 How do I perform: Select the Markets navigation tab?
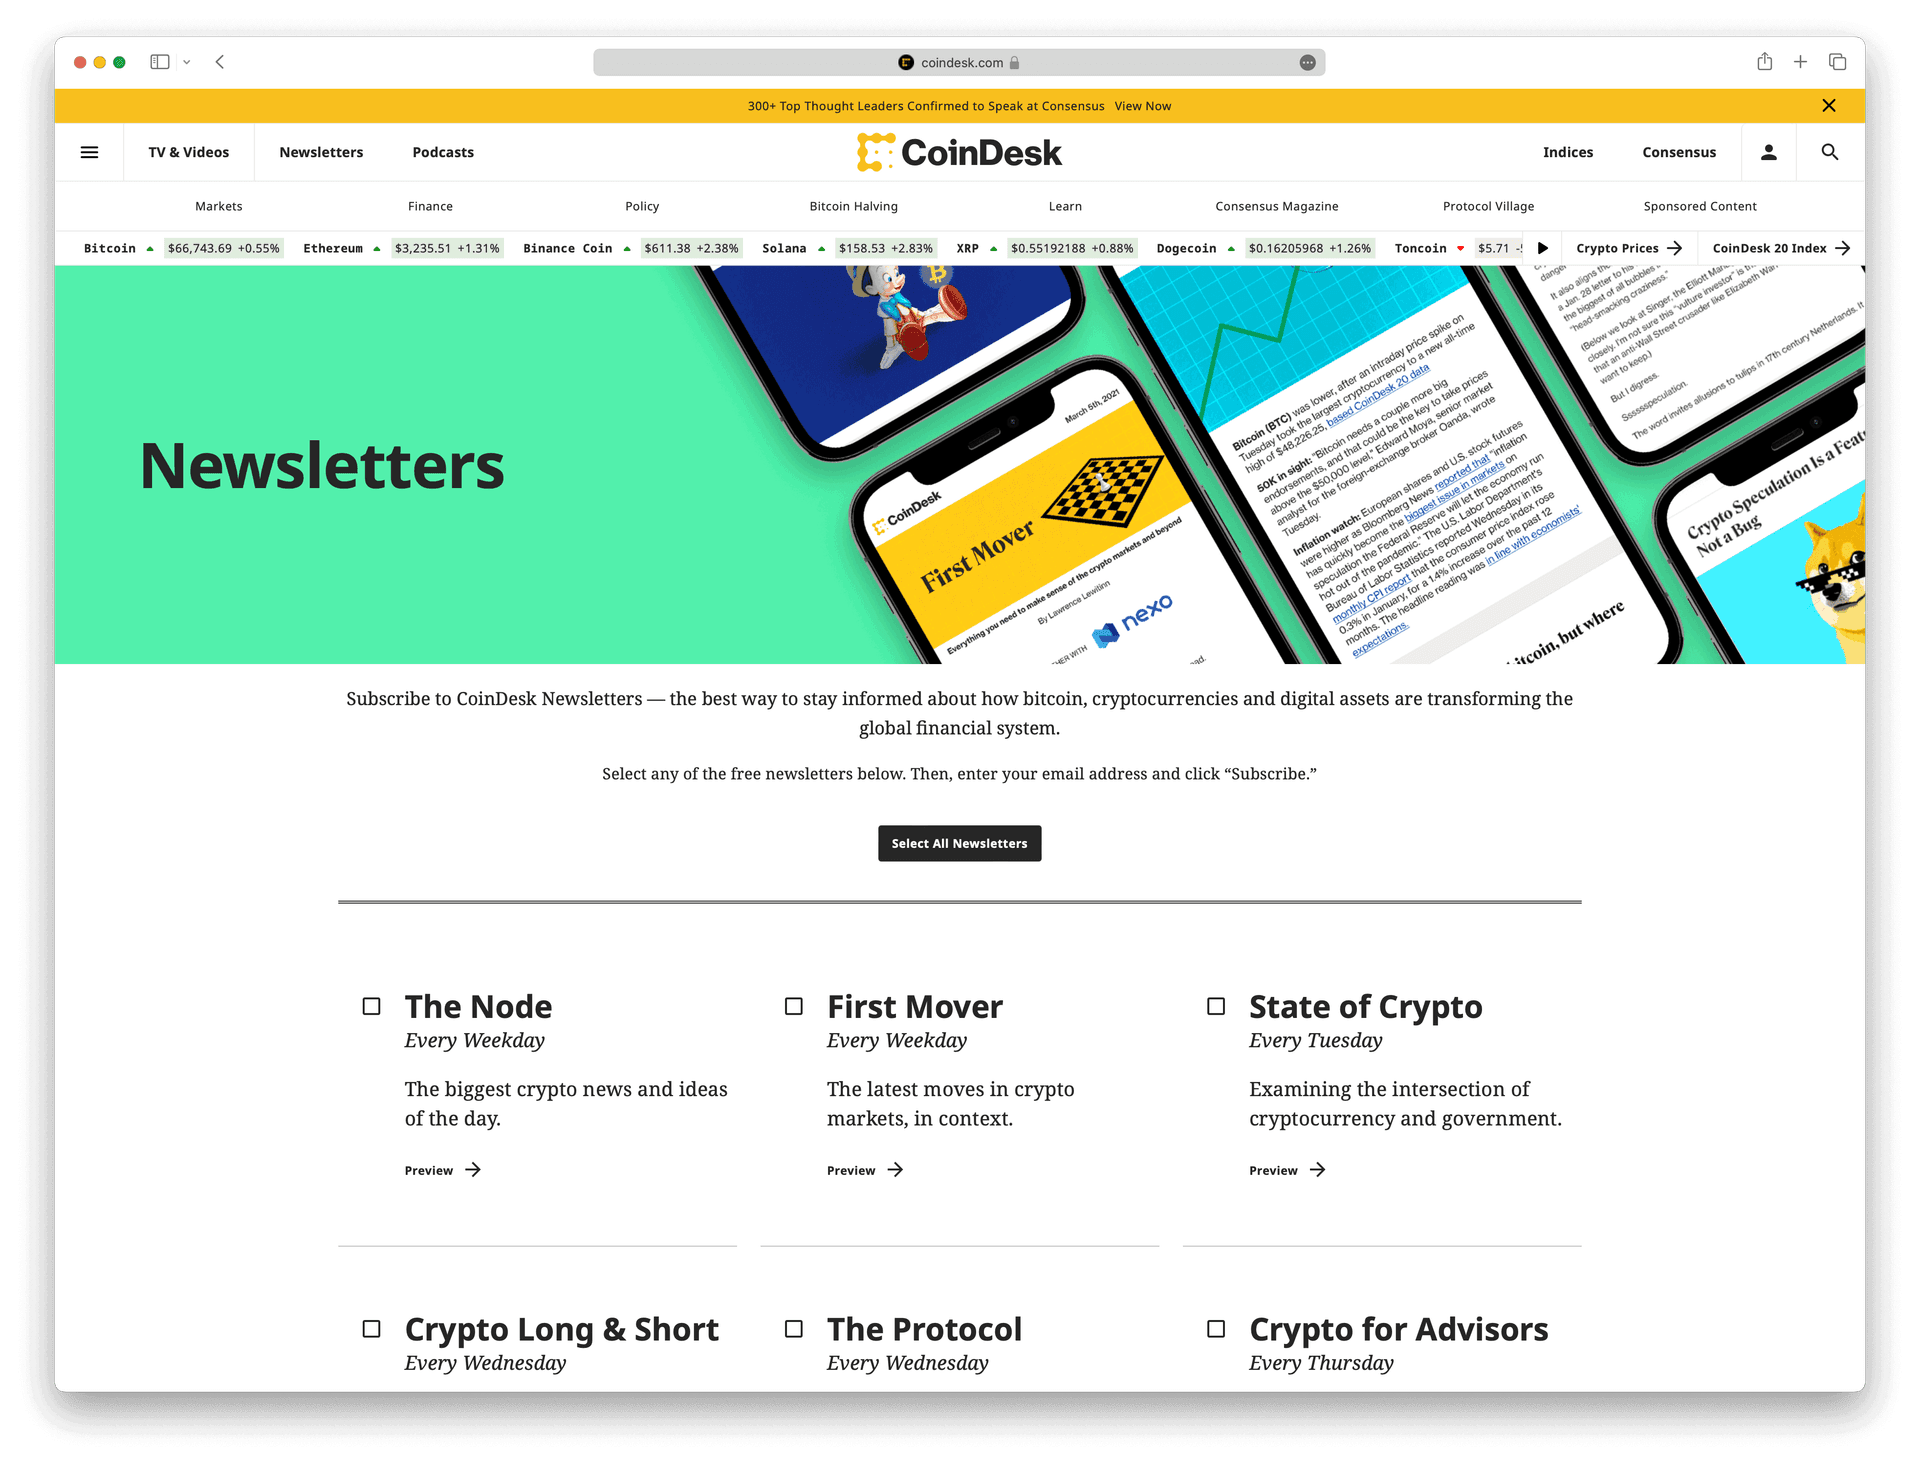[x=218, y=205]
